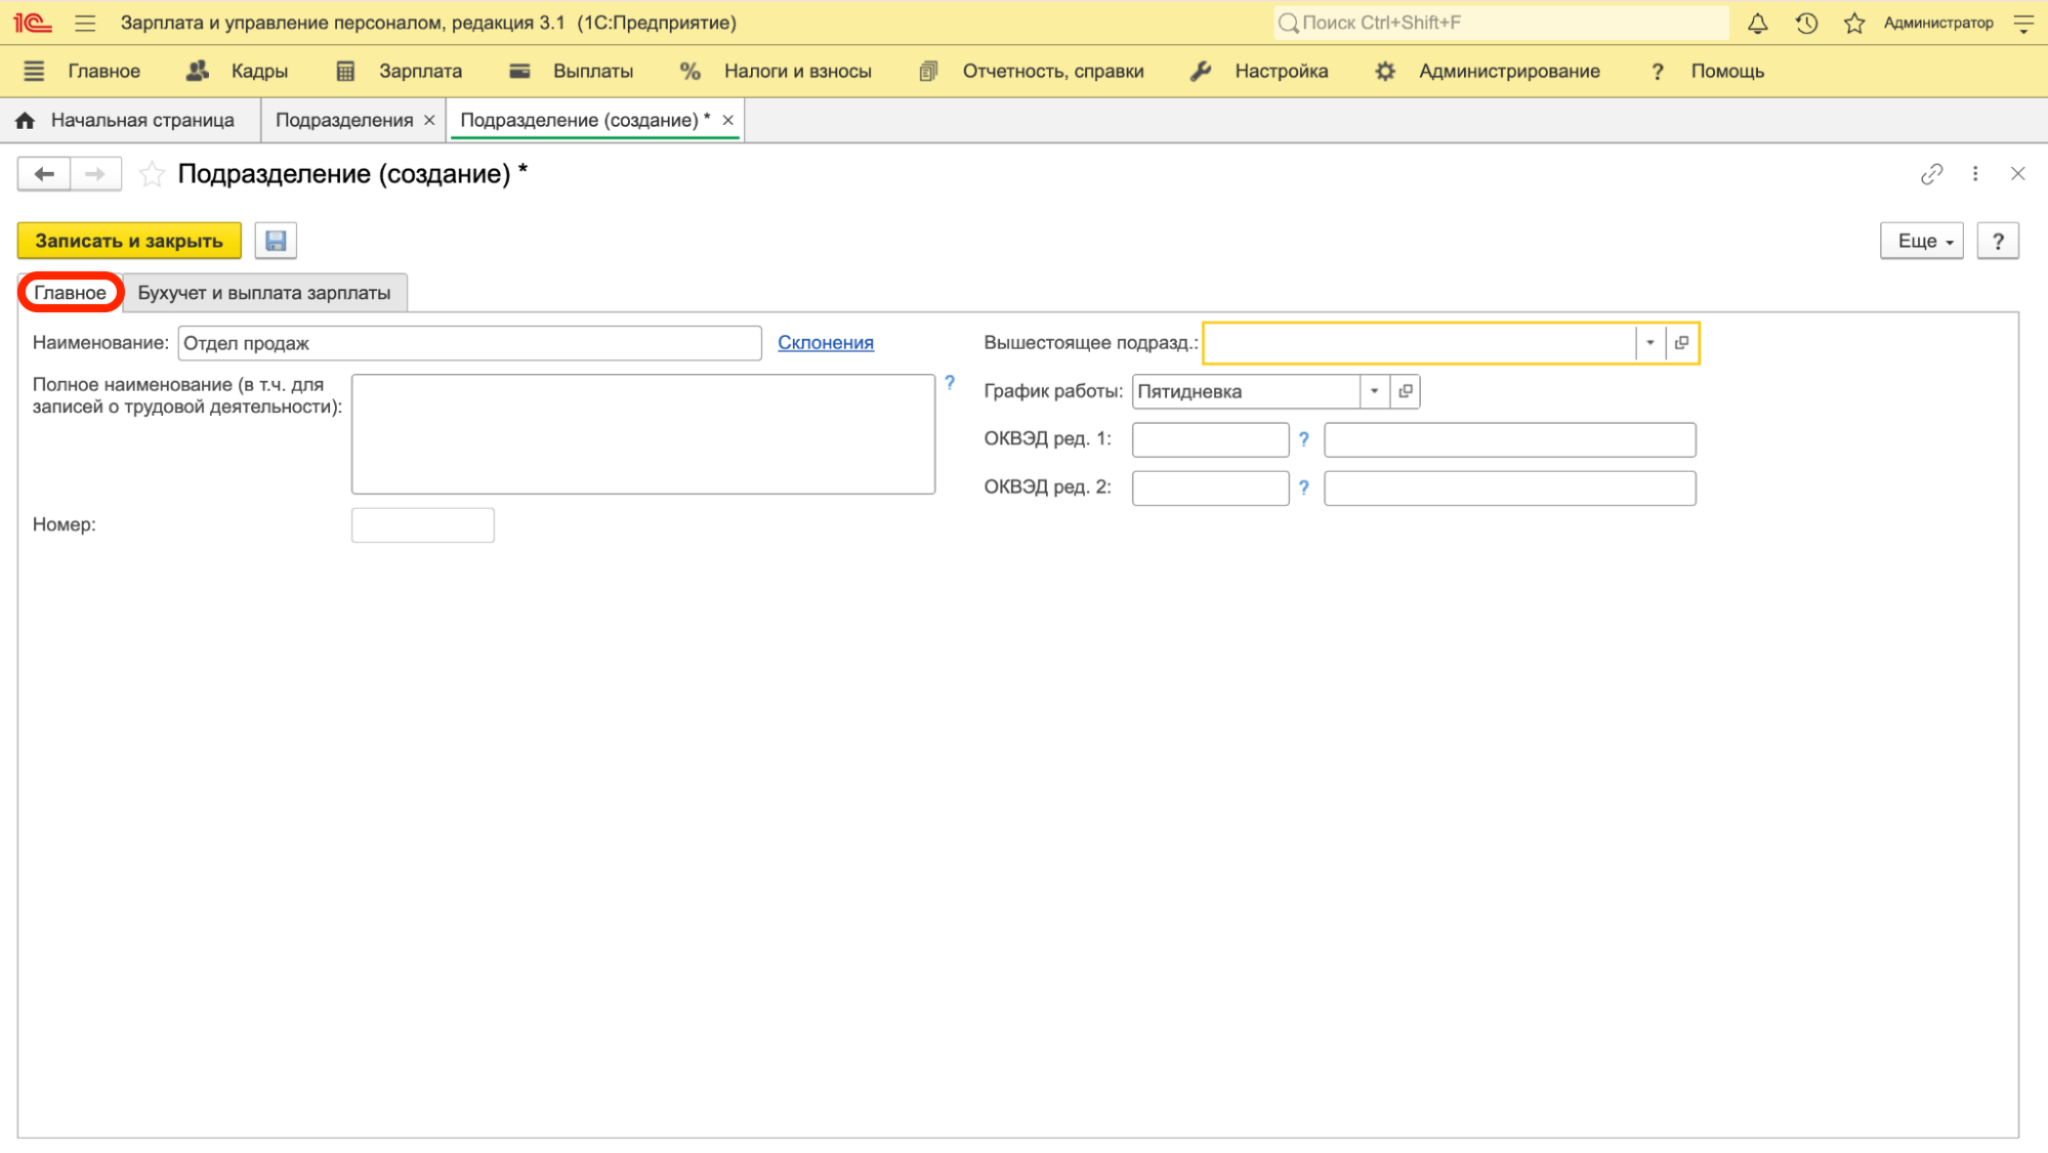Screen dimensions: 2048x1153
Task: Open the history clock icon
Action: [1806, 23]
